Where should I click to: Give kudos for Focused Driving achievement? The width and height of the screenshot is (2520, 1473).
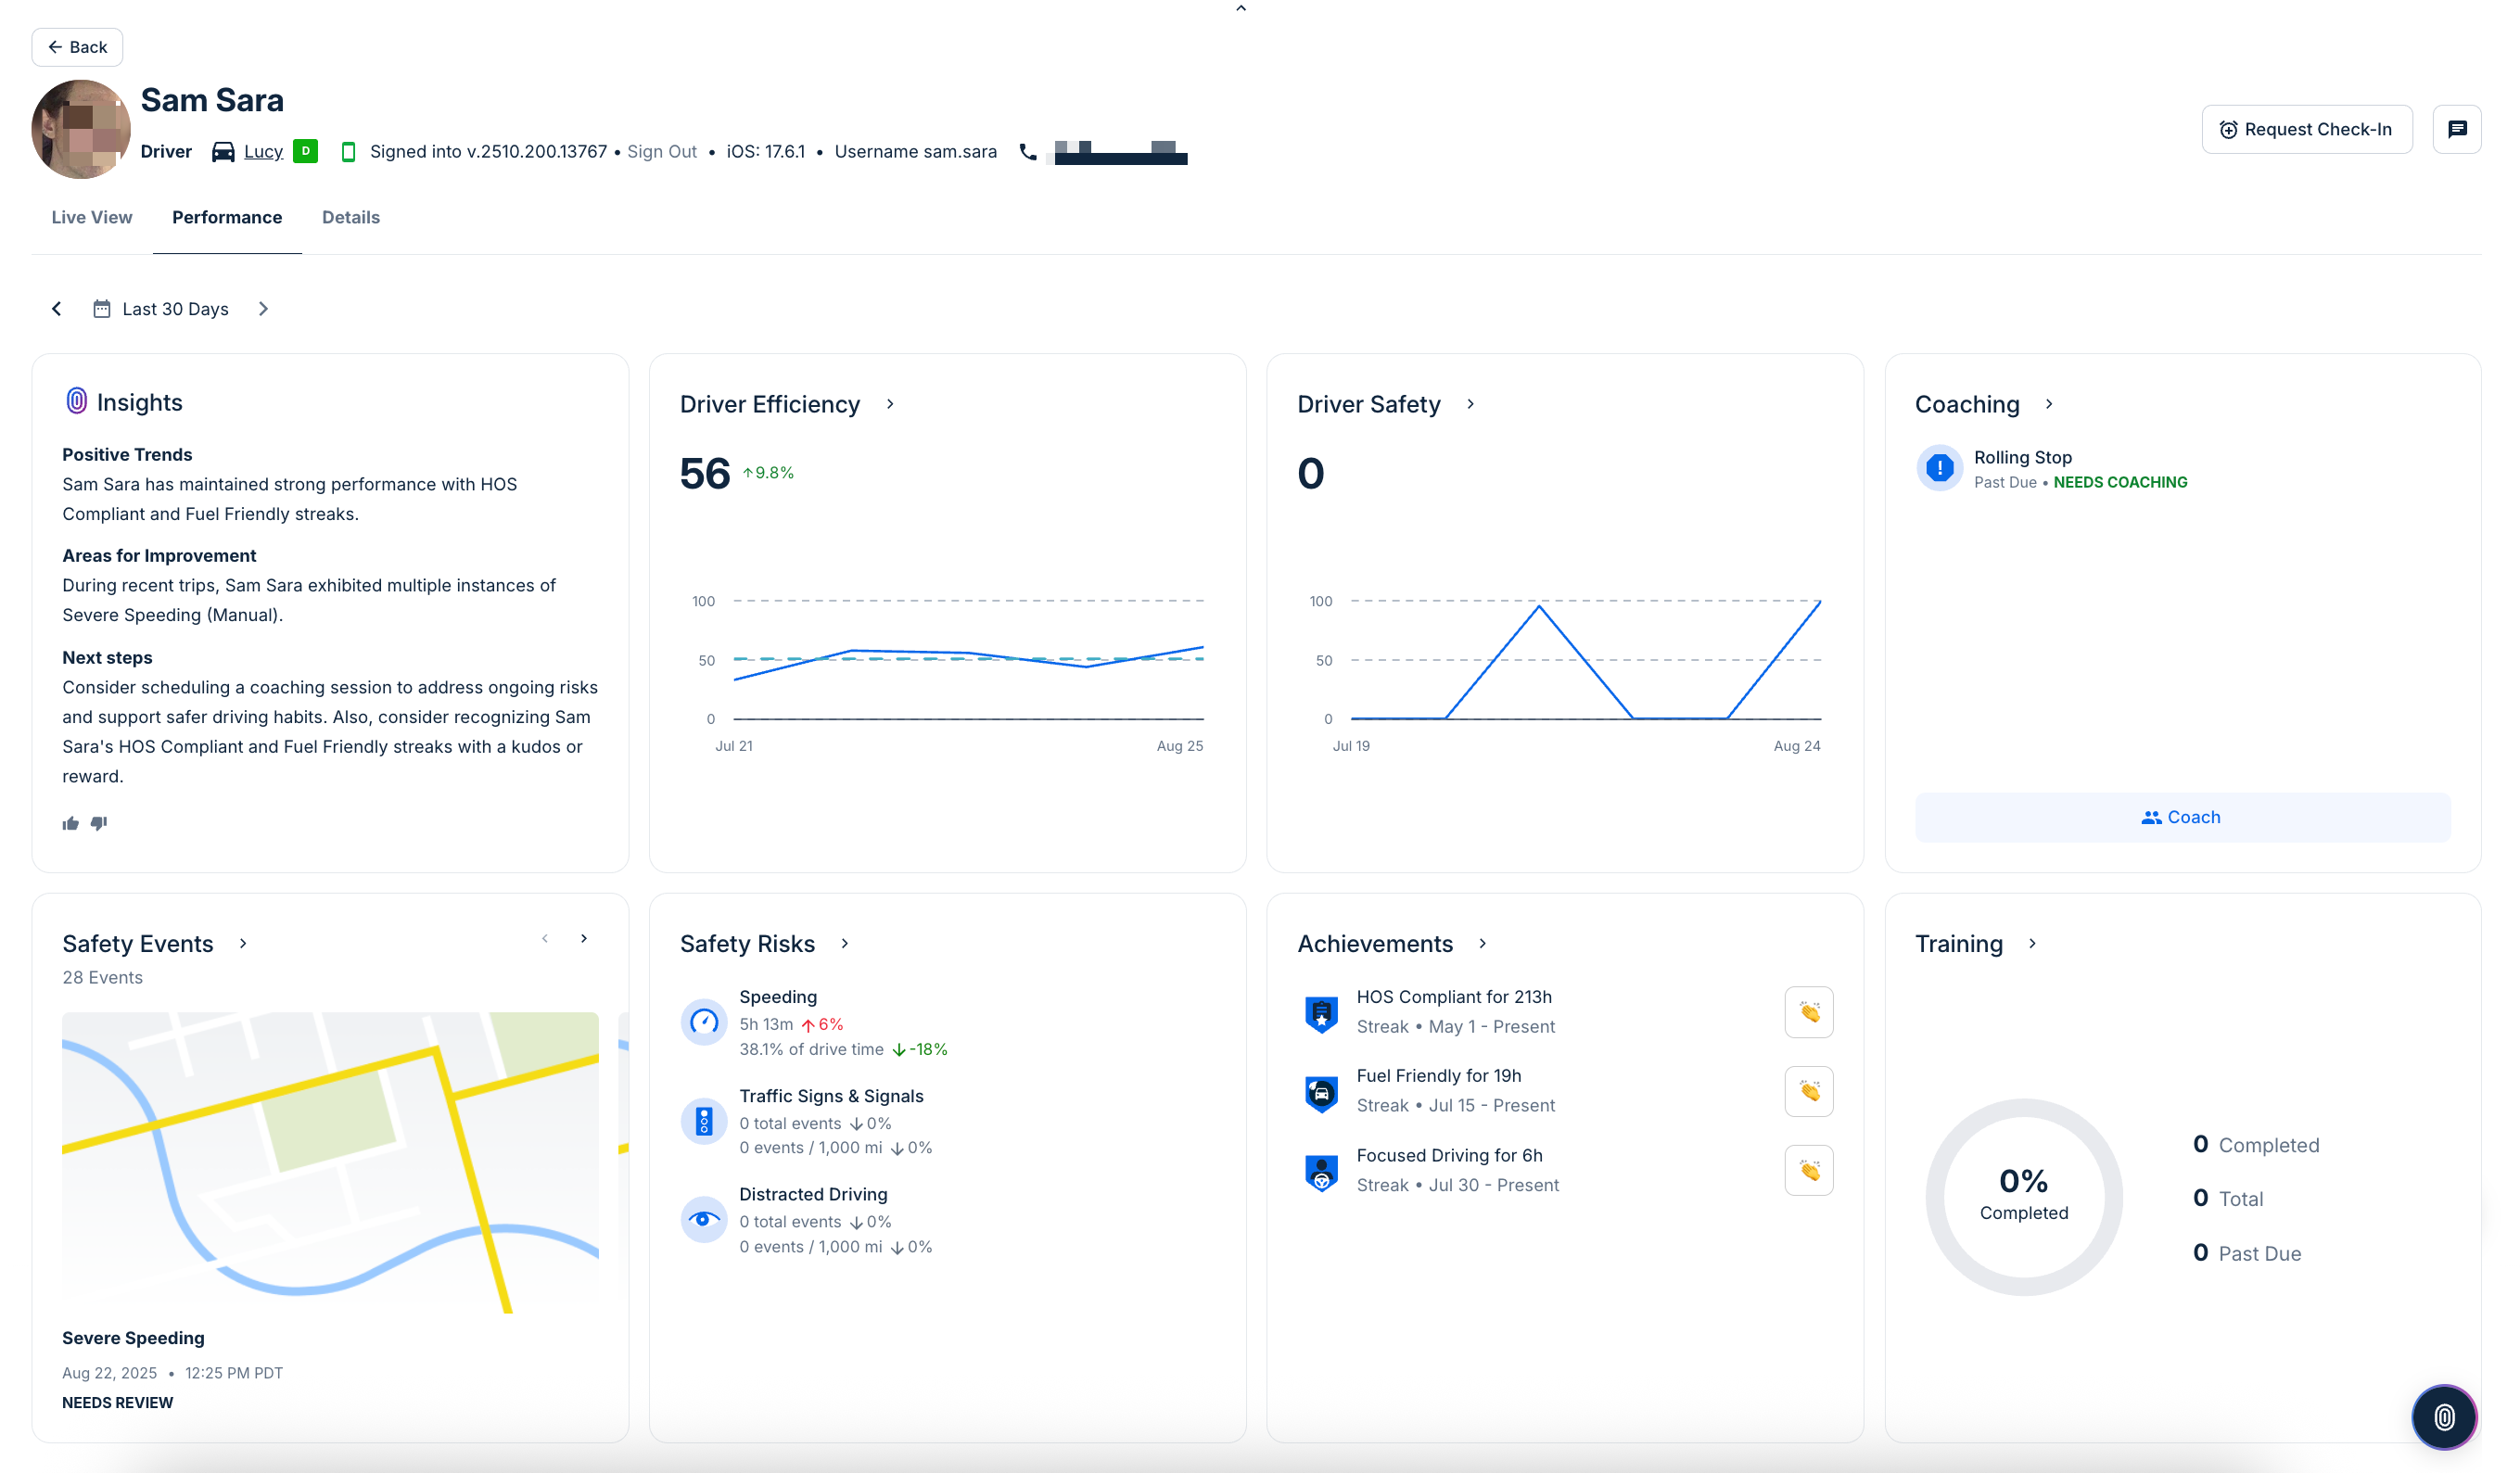pyautogui.click(x=1808, y=1170)
